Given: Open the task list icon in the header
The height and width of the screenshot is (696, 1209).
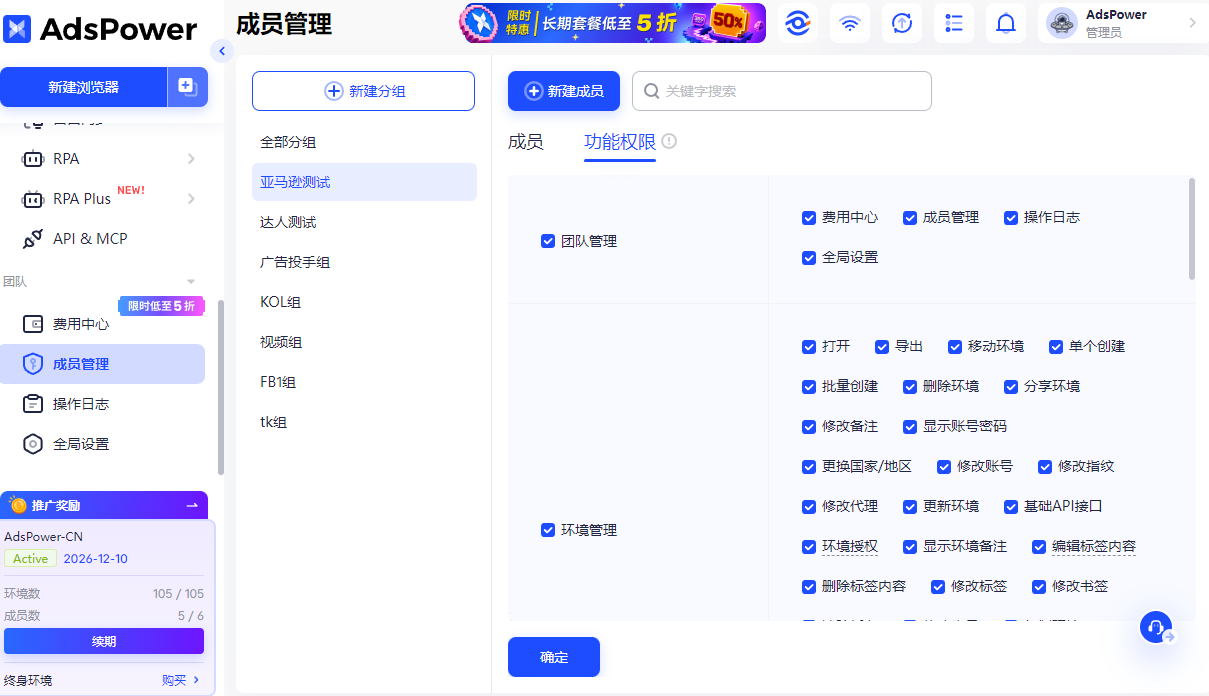Looking at the screenshot, I should click(954, 23).
